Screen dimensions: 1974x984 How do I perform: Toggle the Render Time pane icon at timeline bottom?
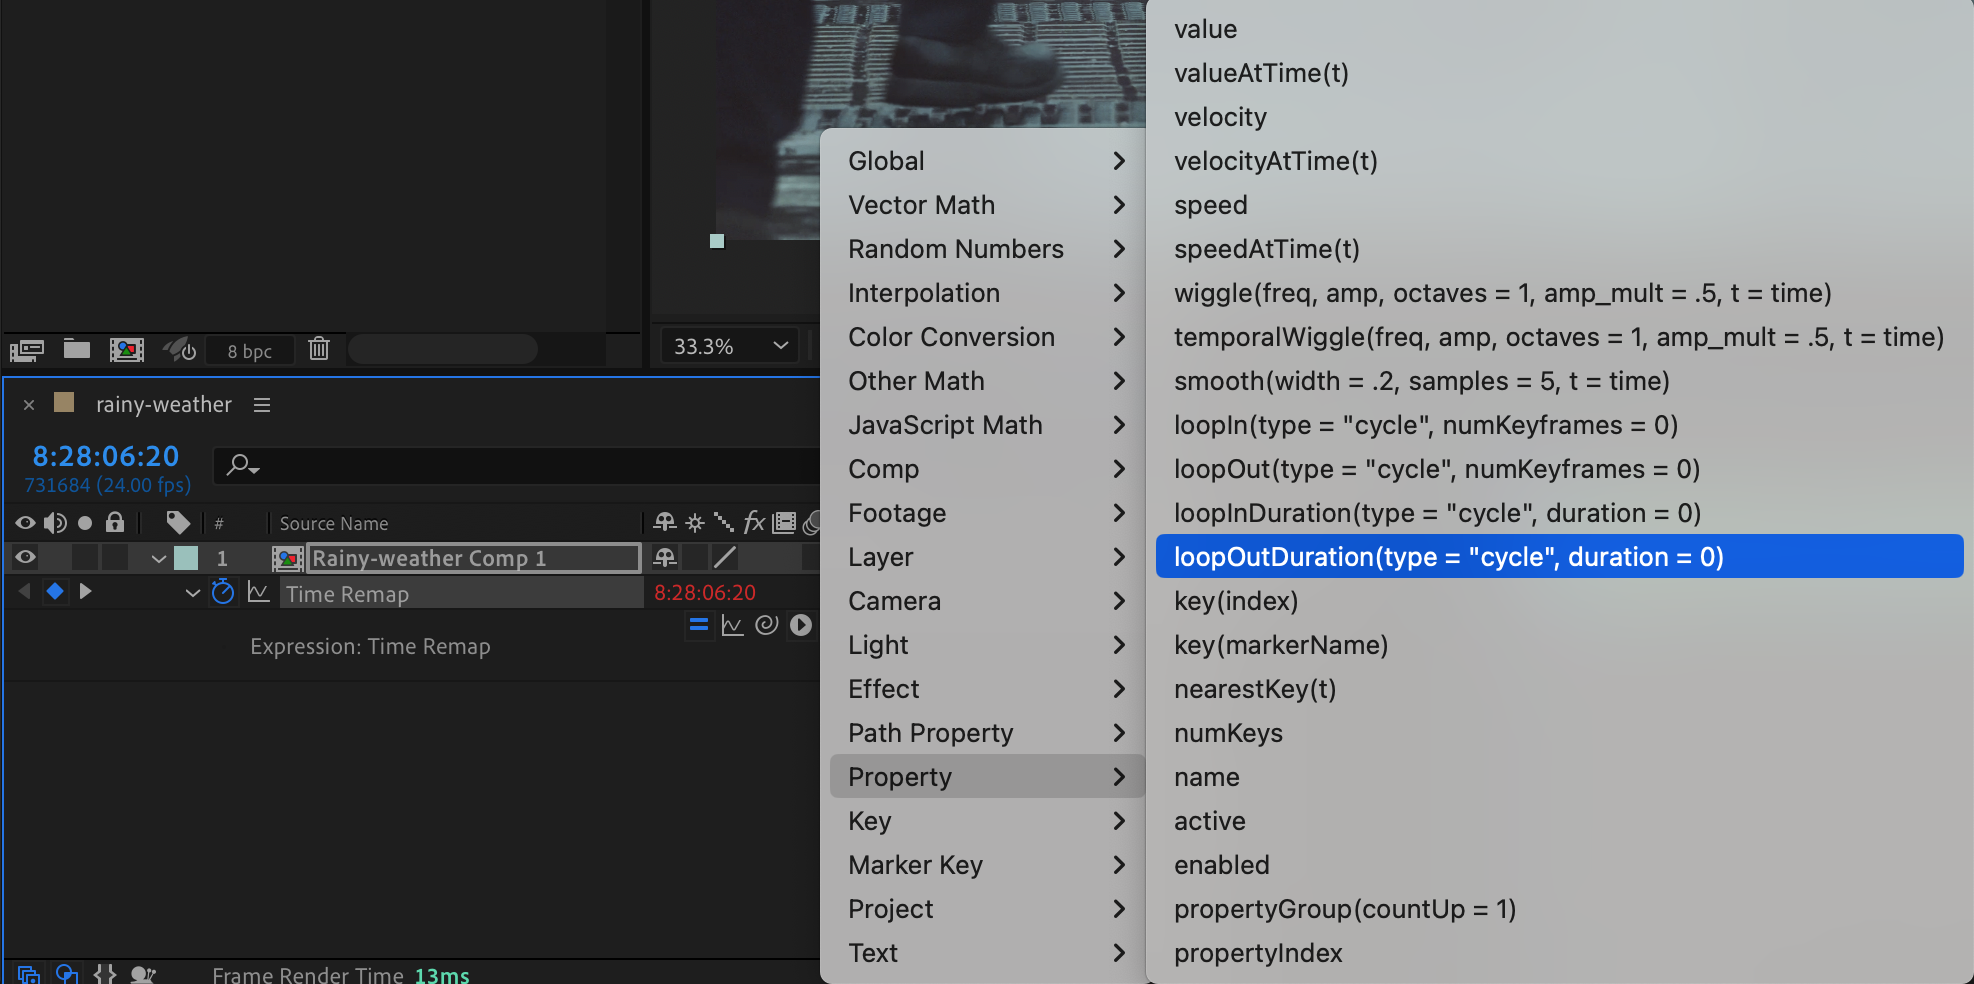[143, 974]
